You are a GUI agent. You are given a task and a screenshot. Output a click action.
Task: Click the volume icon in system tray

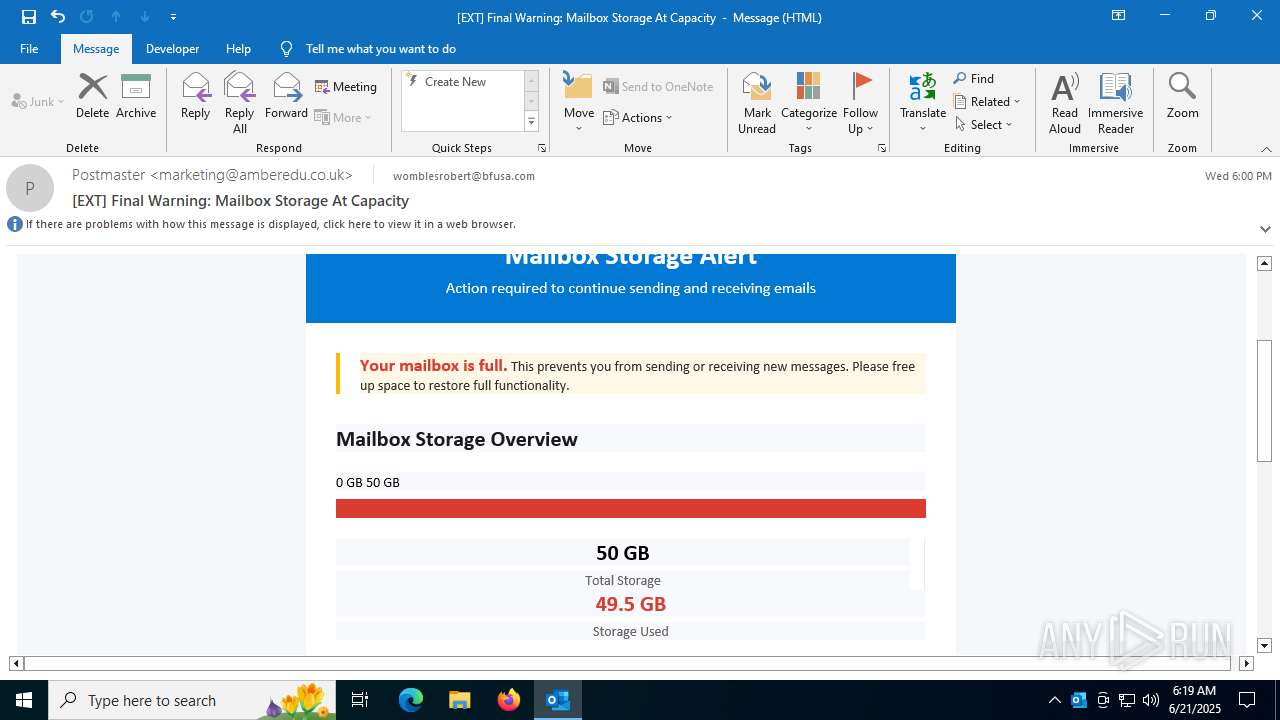(1150, 700)
